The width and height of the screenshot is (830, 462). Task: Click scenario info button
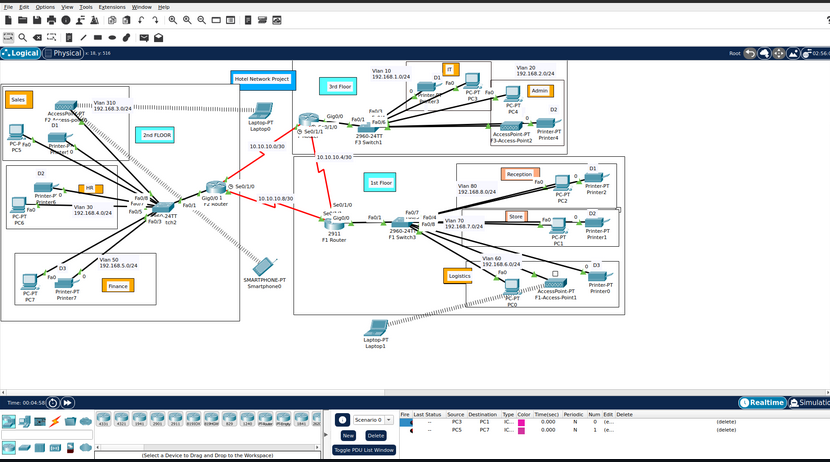(342, 420)
